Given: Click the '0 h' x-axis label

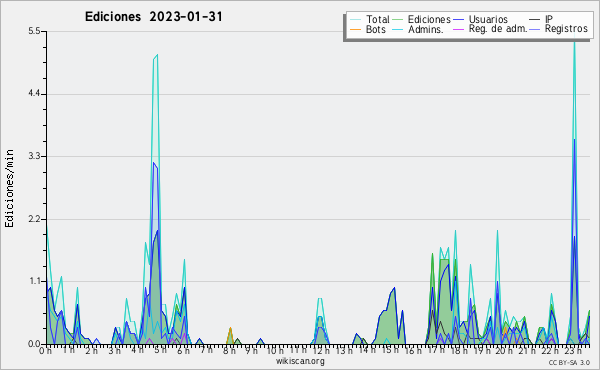Looking at the screenshot, I should (45, 350).
